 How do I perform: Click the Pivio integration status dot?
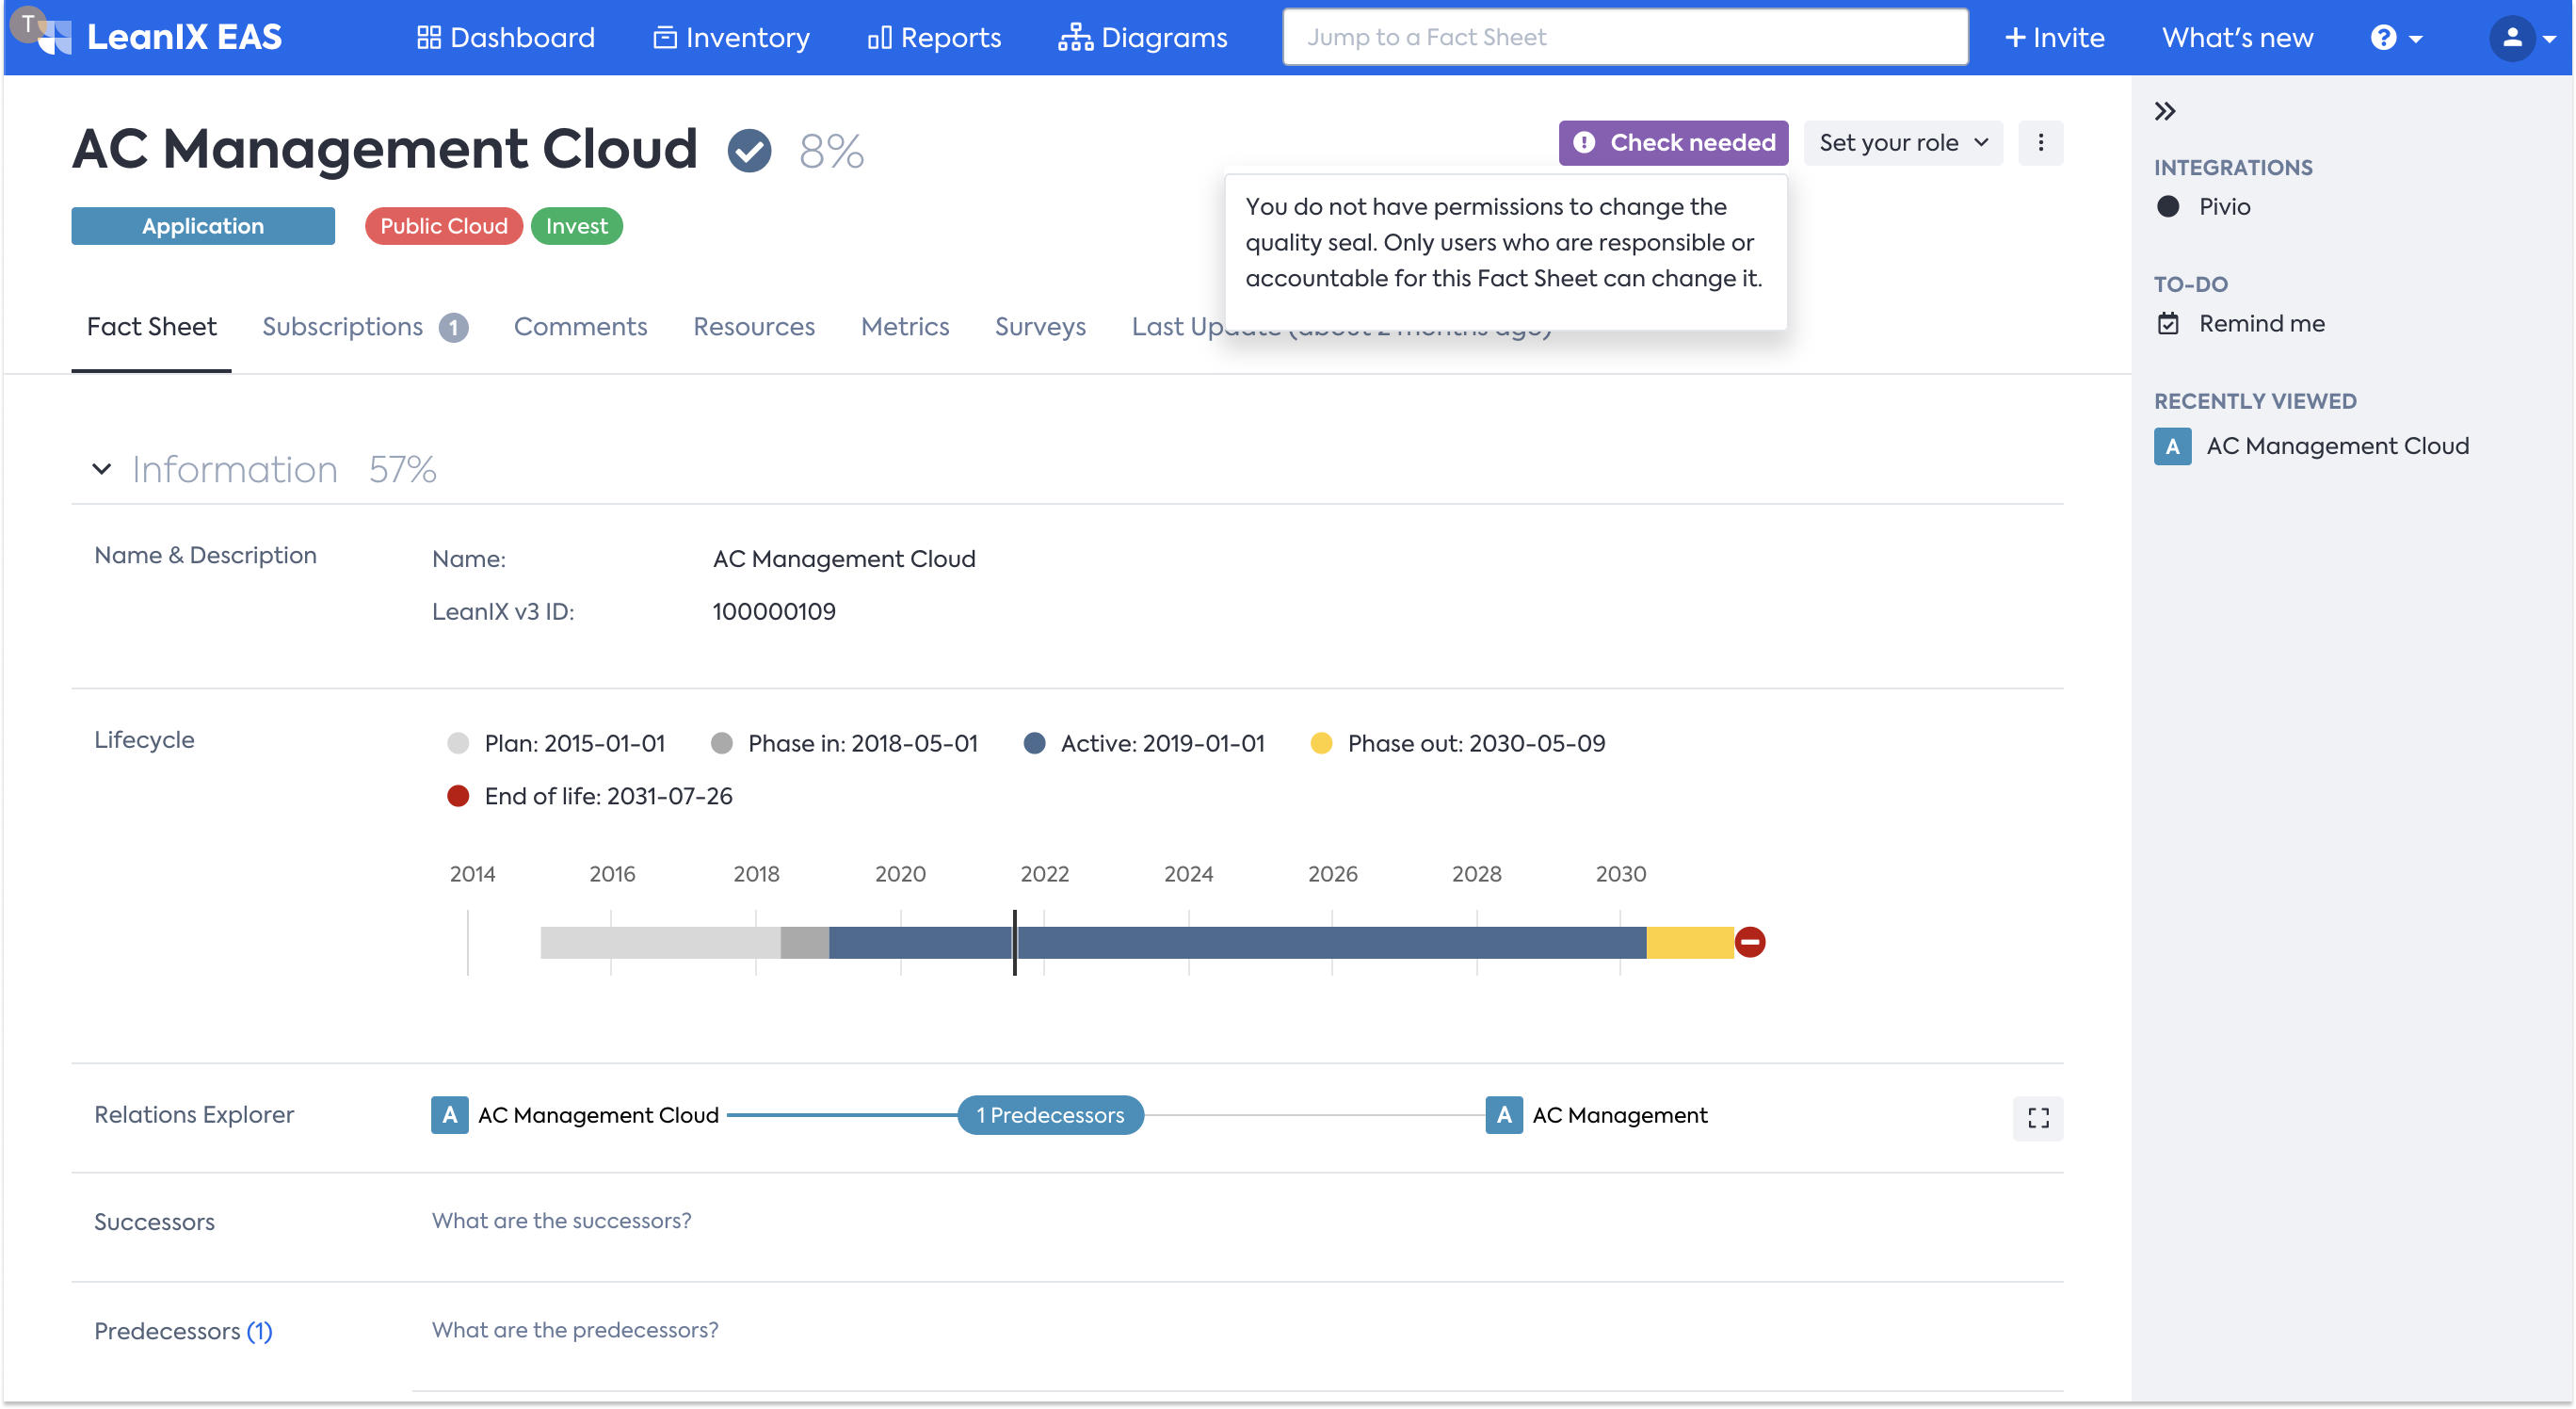[x=2168, y=207]
